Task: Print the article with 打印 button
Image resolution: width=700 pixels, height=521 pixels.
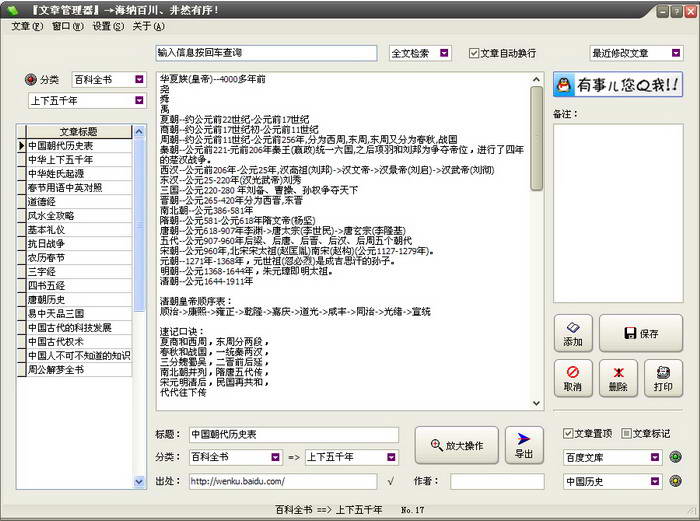Action: pyautogui.click(x=663, y=378)
